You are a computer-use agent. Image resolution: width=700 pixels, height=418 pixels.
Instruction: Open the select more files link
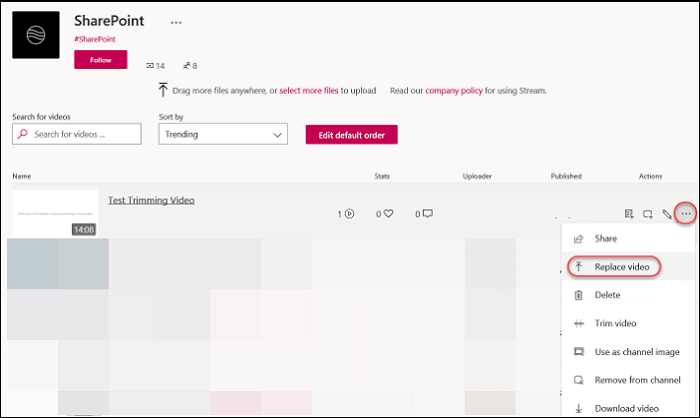tap(309, 91)
